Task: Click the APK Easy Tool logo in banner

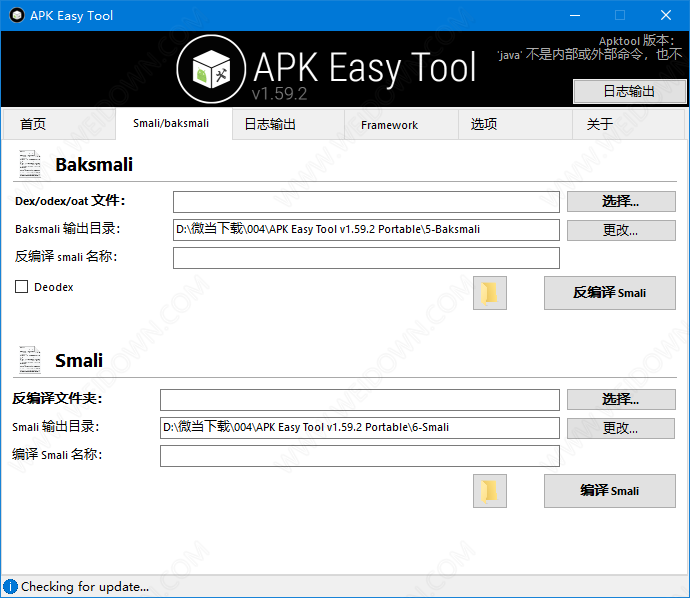Action: 211,69
